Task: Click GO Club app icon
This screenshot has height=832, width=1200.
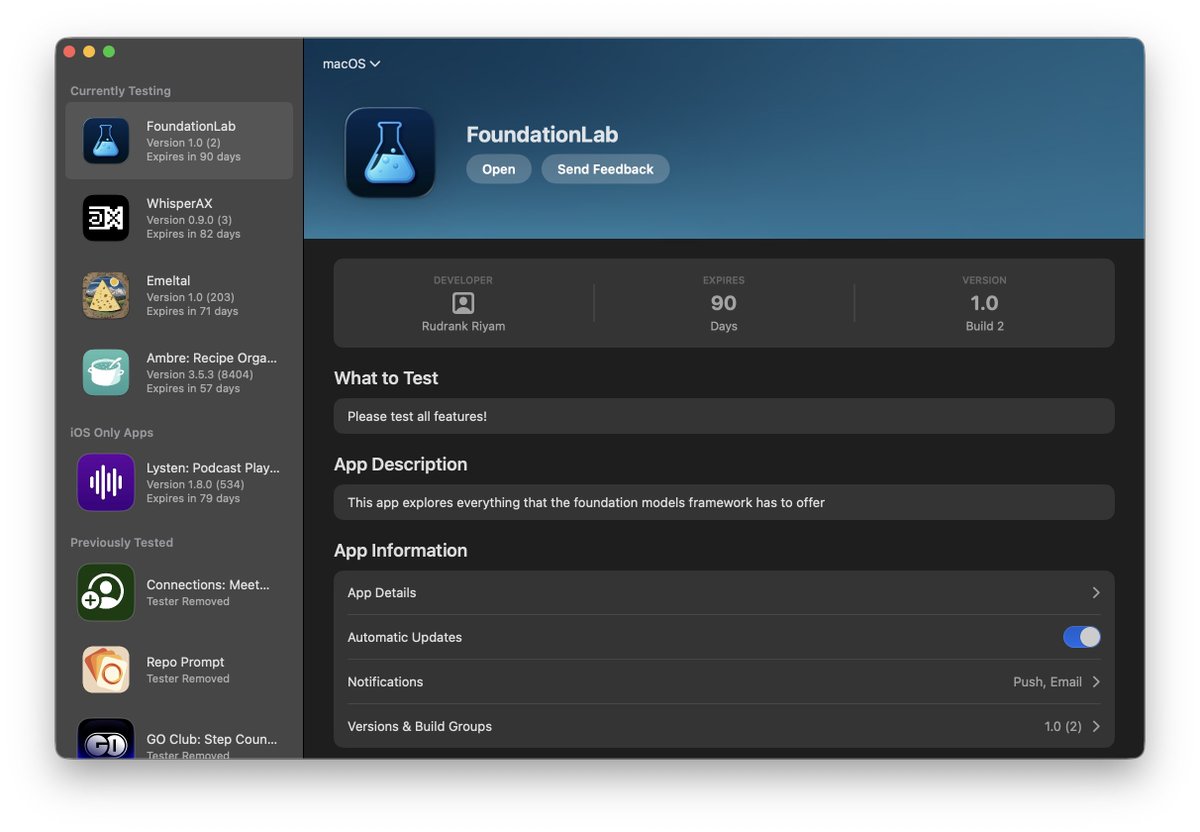Action: [106, 738]
